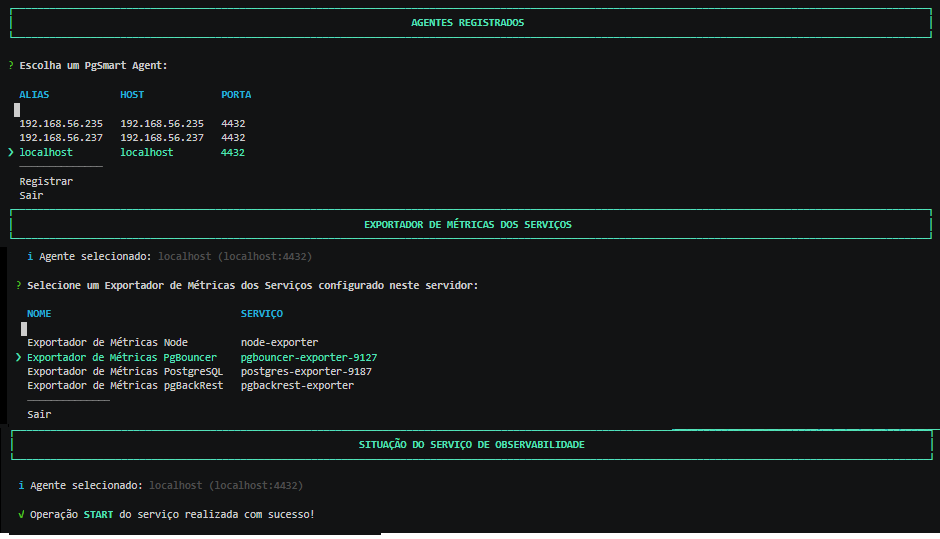This screenshot has height=539, width=940.
Task: Click the question mark before Selecione
Action: pyautogui.click(x=19, y=285)
